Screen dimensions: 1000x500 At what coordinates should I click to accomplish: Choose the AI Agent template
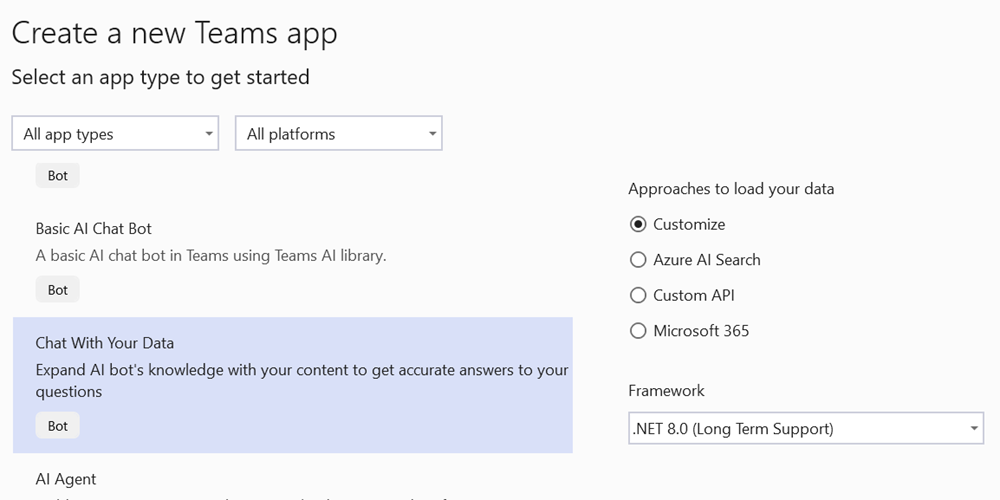66,479
